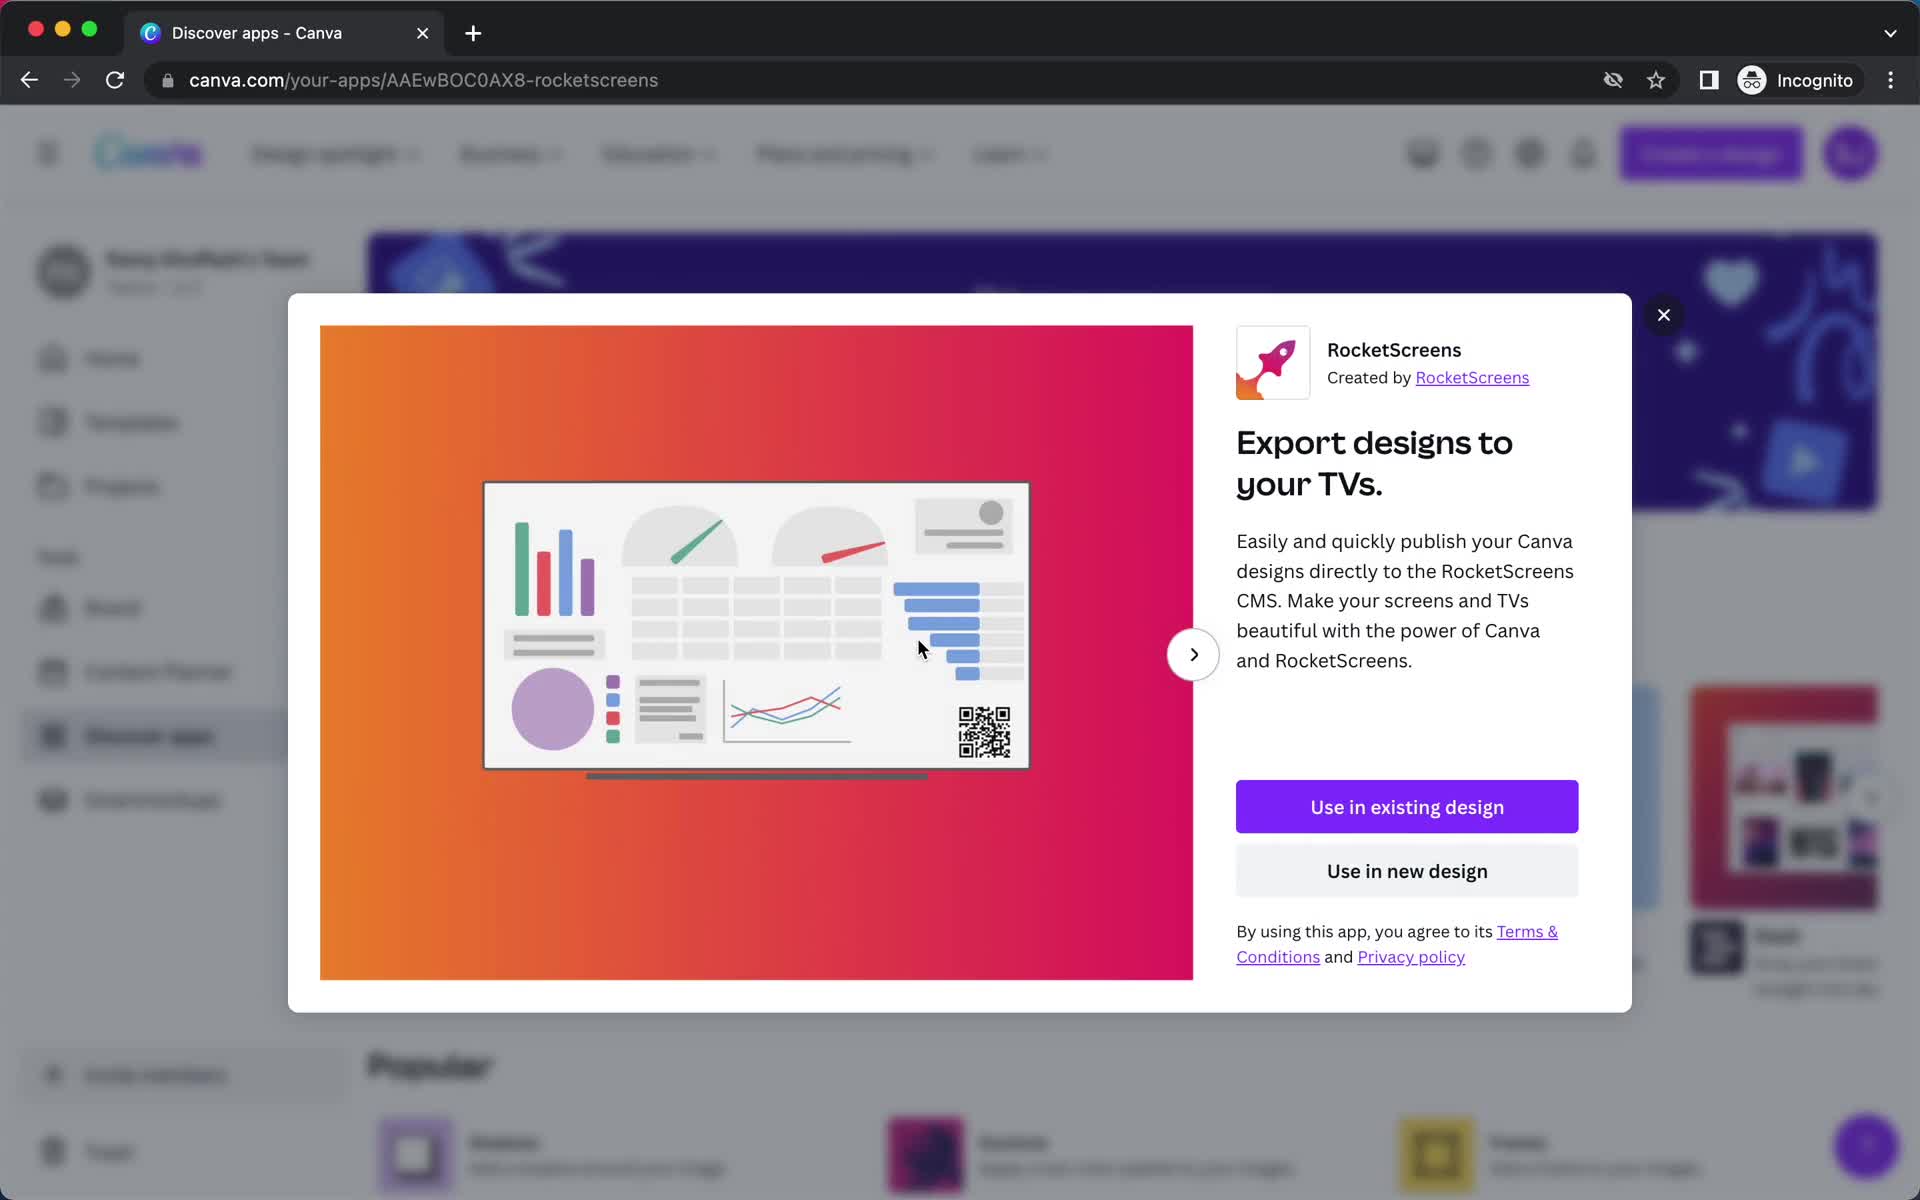Click Use in existing design button

(1406, 806)
